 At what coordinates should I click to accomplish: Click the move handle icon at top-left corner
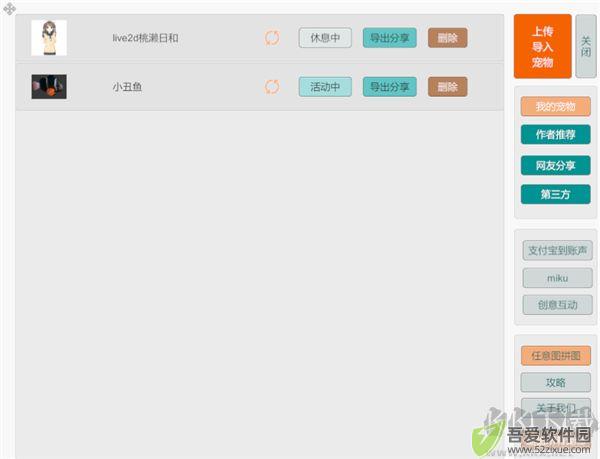pos(9,8)
